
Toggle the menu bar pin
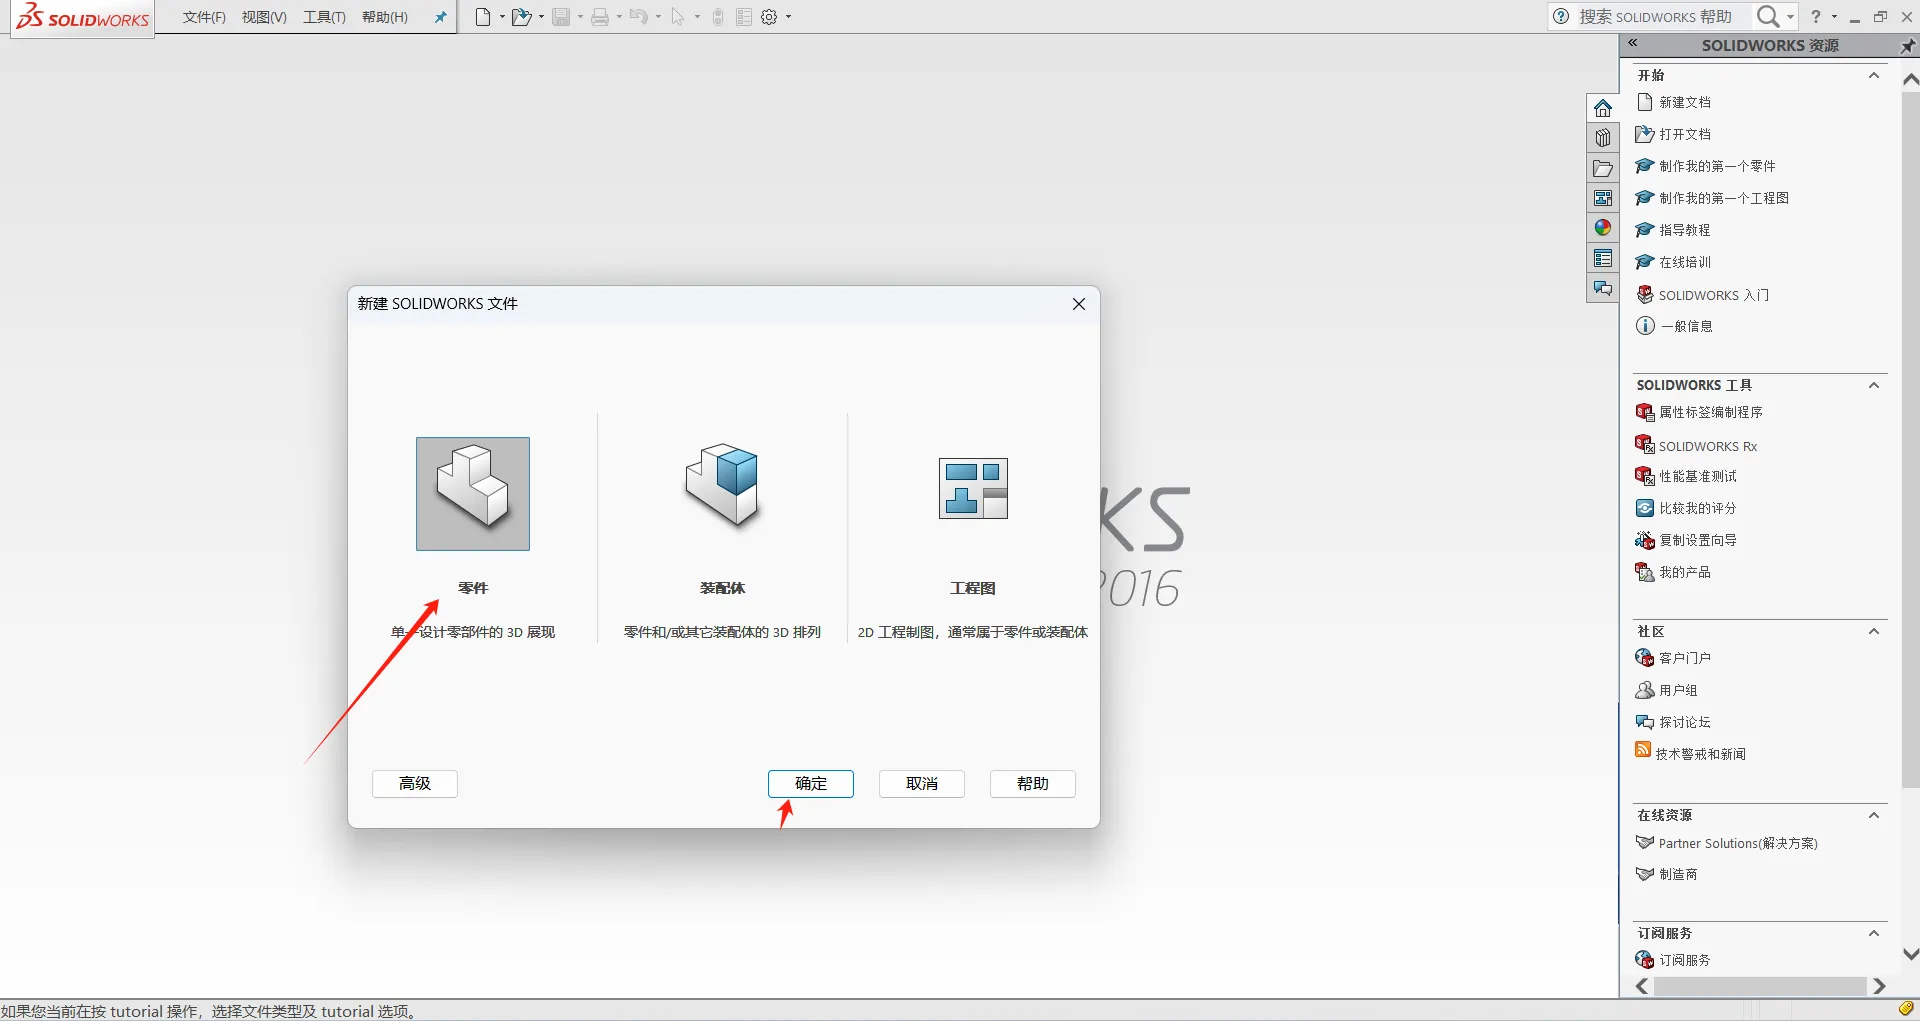[440, 17]
